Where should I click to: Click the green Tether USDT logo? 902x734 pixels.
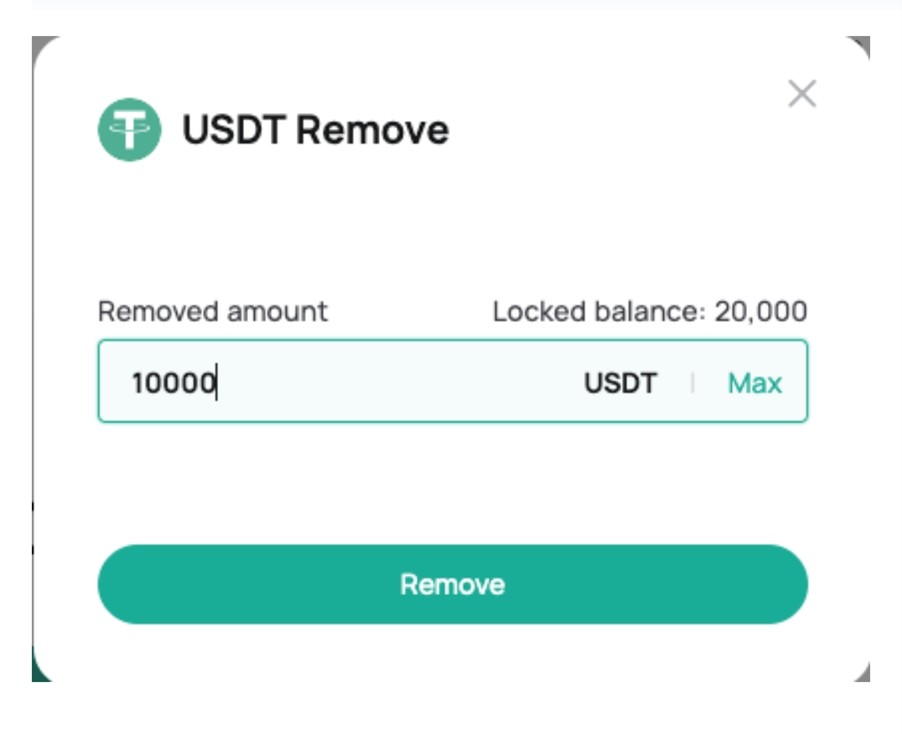(x=129, y=129)
